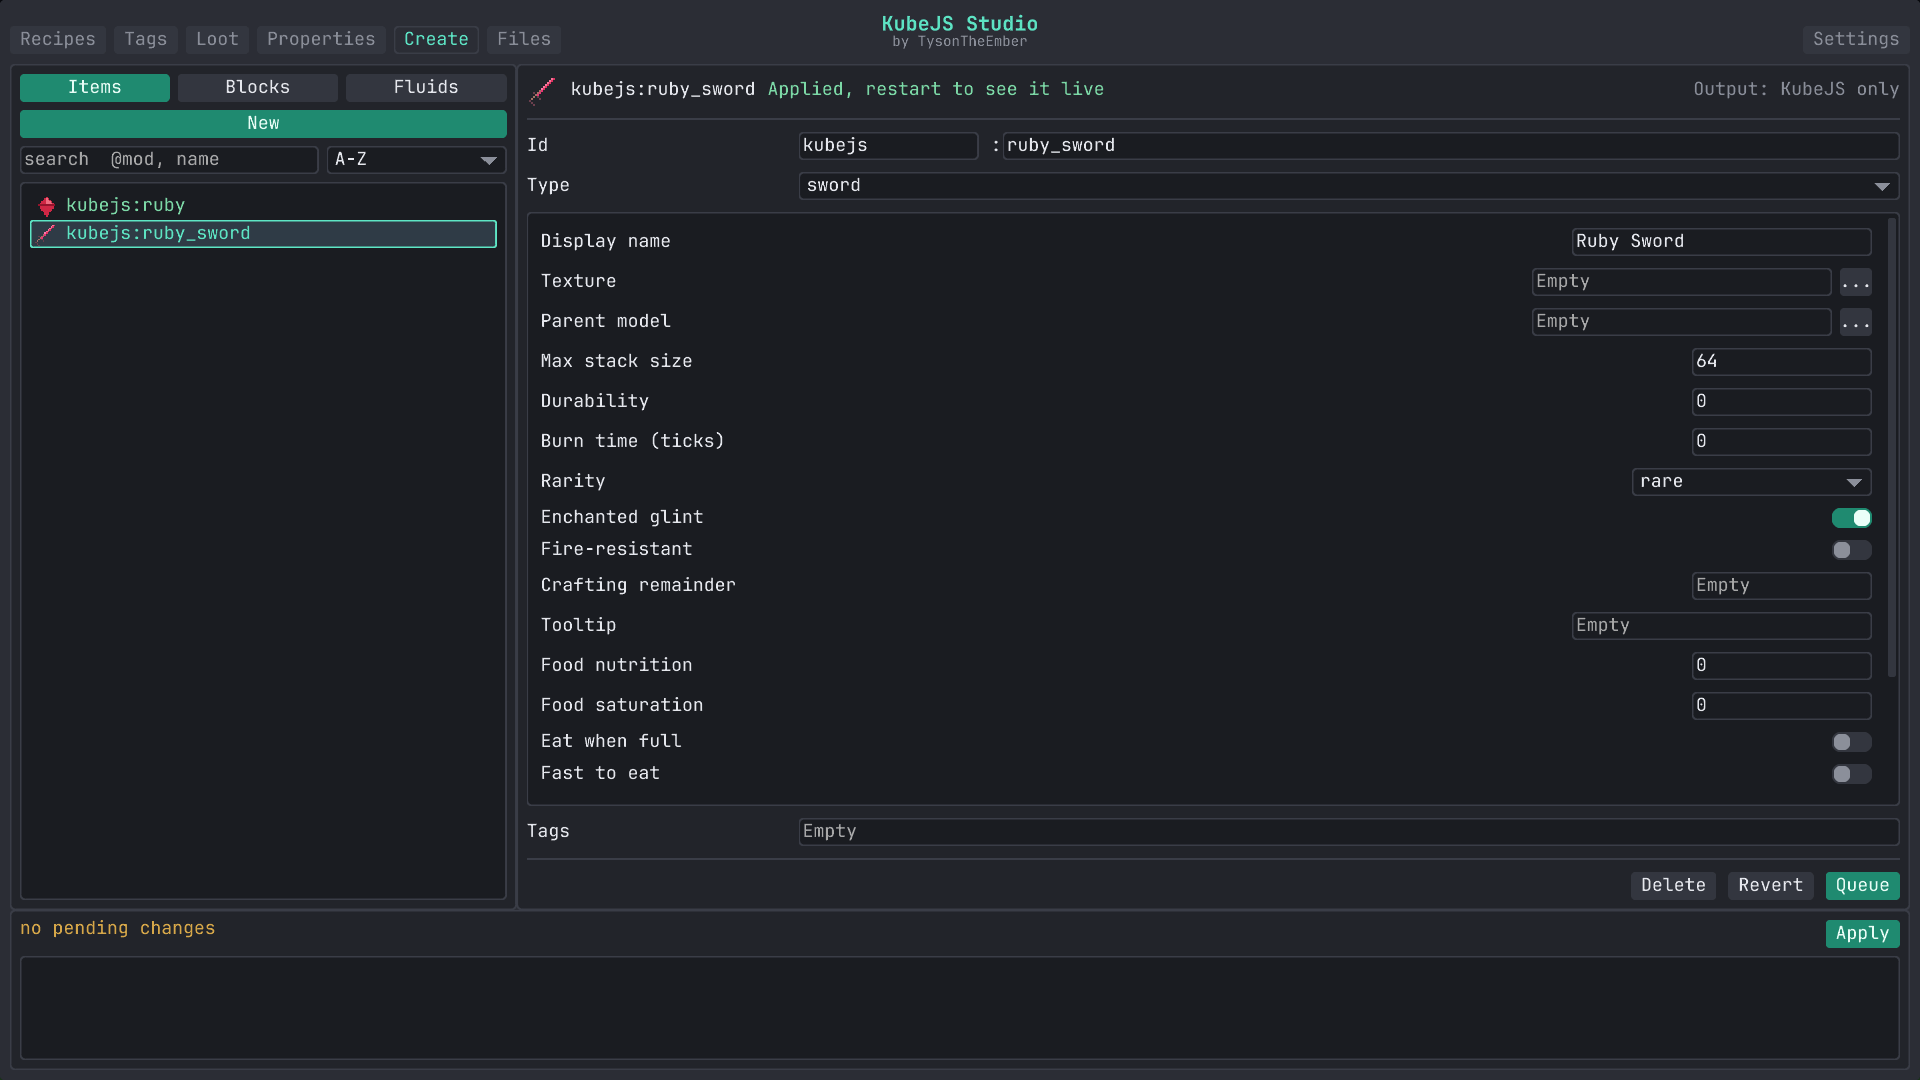Click the properties panel scrollbar
Screen dimensions: 1920x1080
[1891, 448]
